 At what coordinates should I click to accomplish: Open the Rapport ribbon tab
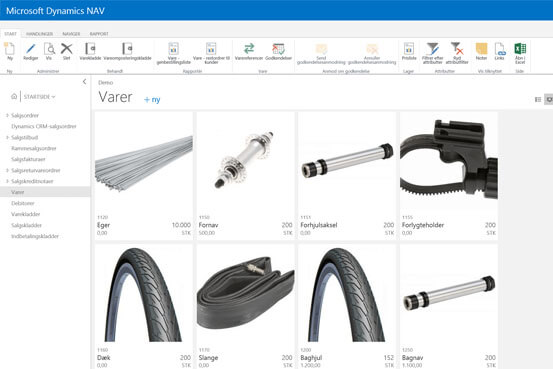pos(99,34)
